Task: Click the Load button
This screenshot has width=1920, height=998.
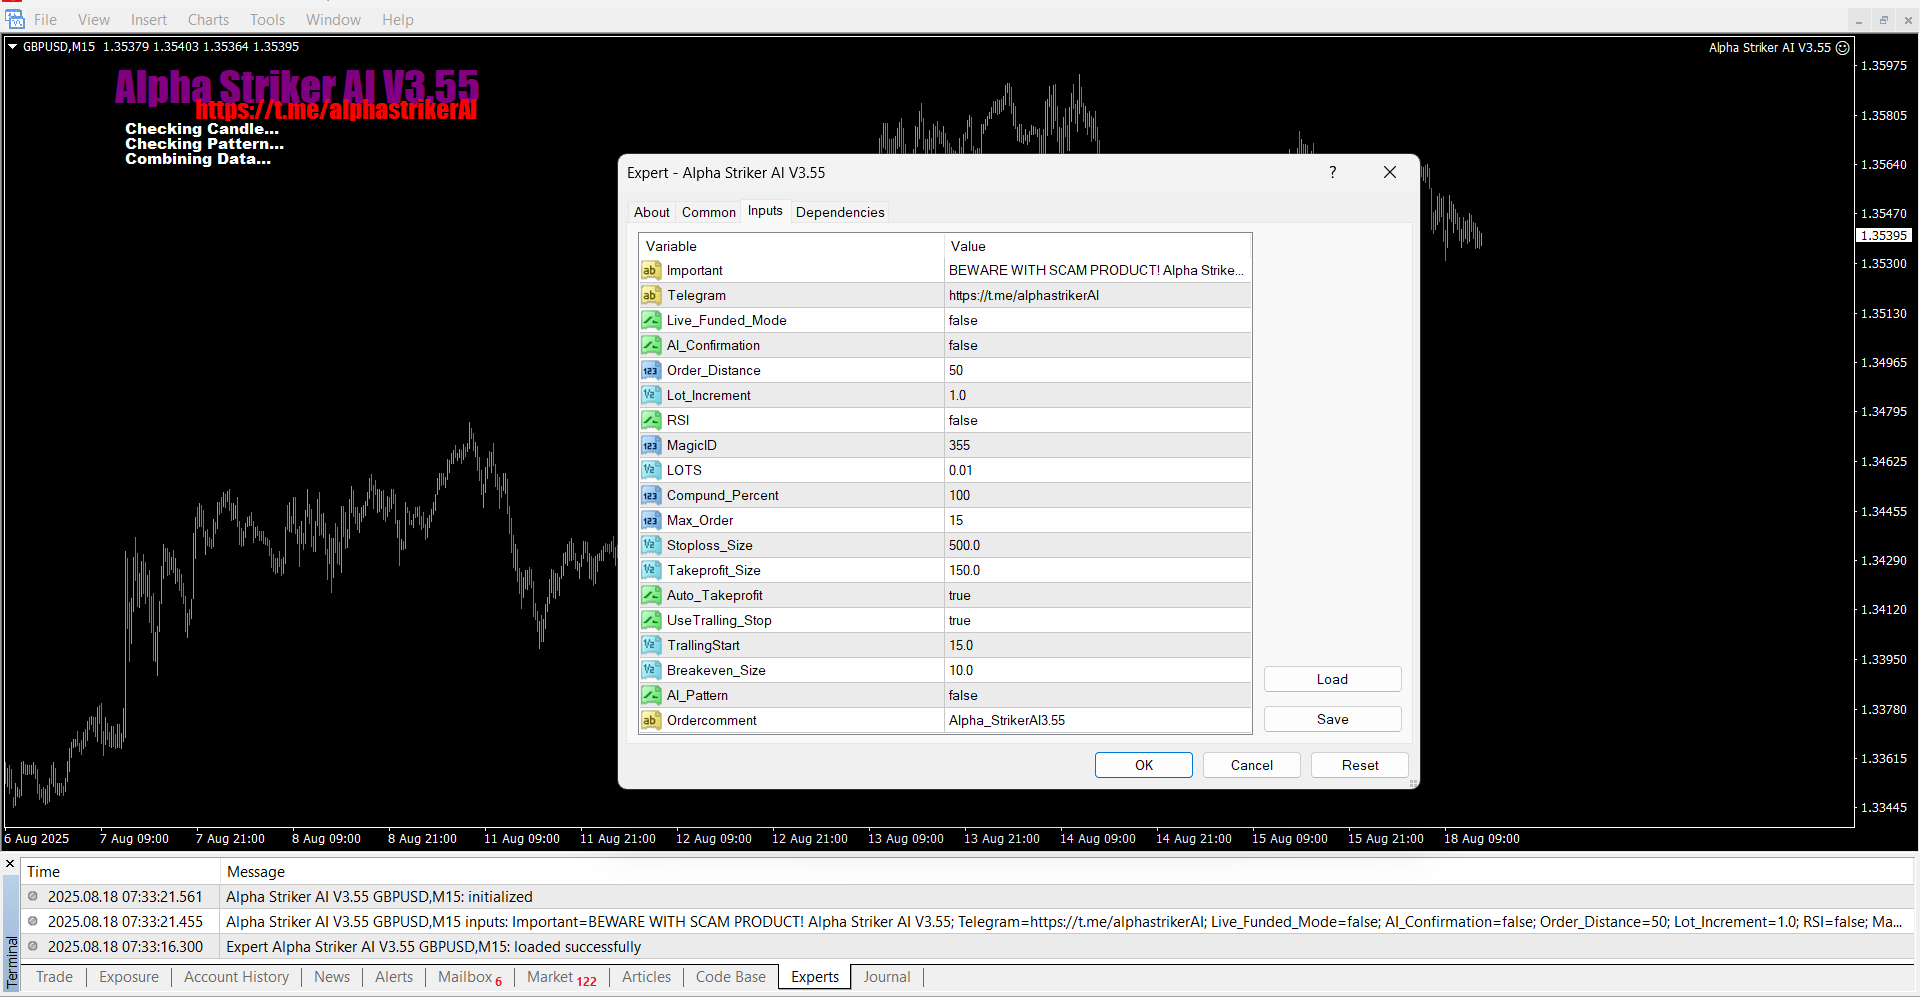Action: [1332, 679]
